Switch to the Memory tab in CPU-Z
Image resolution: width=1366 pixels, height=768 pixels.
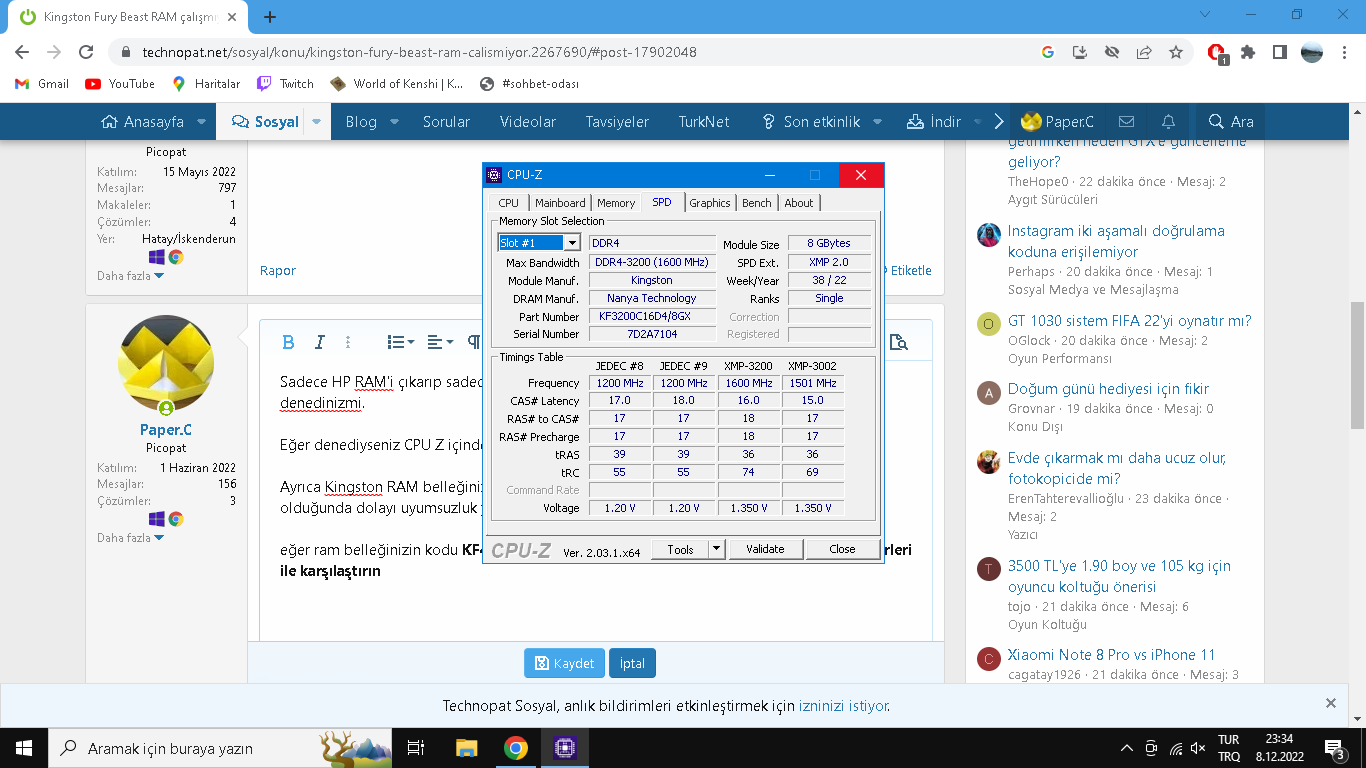pyautogui.click(x=616, y=203)
